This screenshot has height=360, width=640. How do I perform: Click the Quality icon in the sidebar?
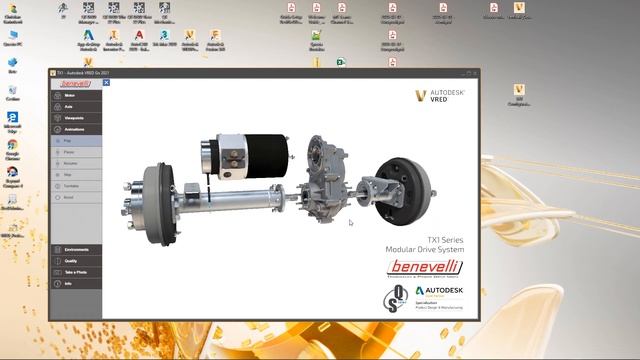[x=58, y=261]
